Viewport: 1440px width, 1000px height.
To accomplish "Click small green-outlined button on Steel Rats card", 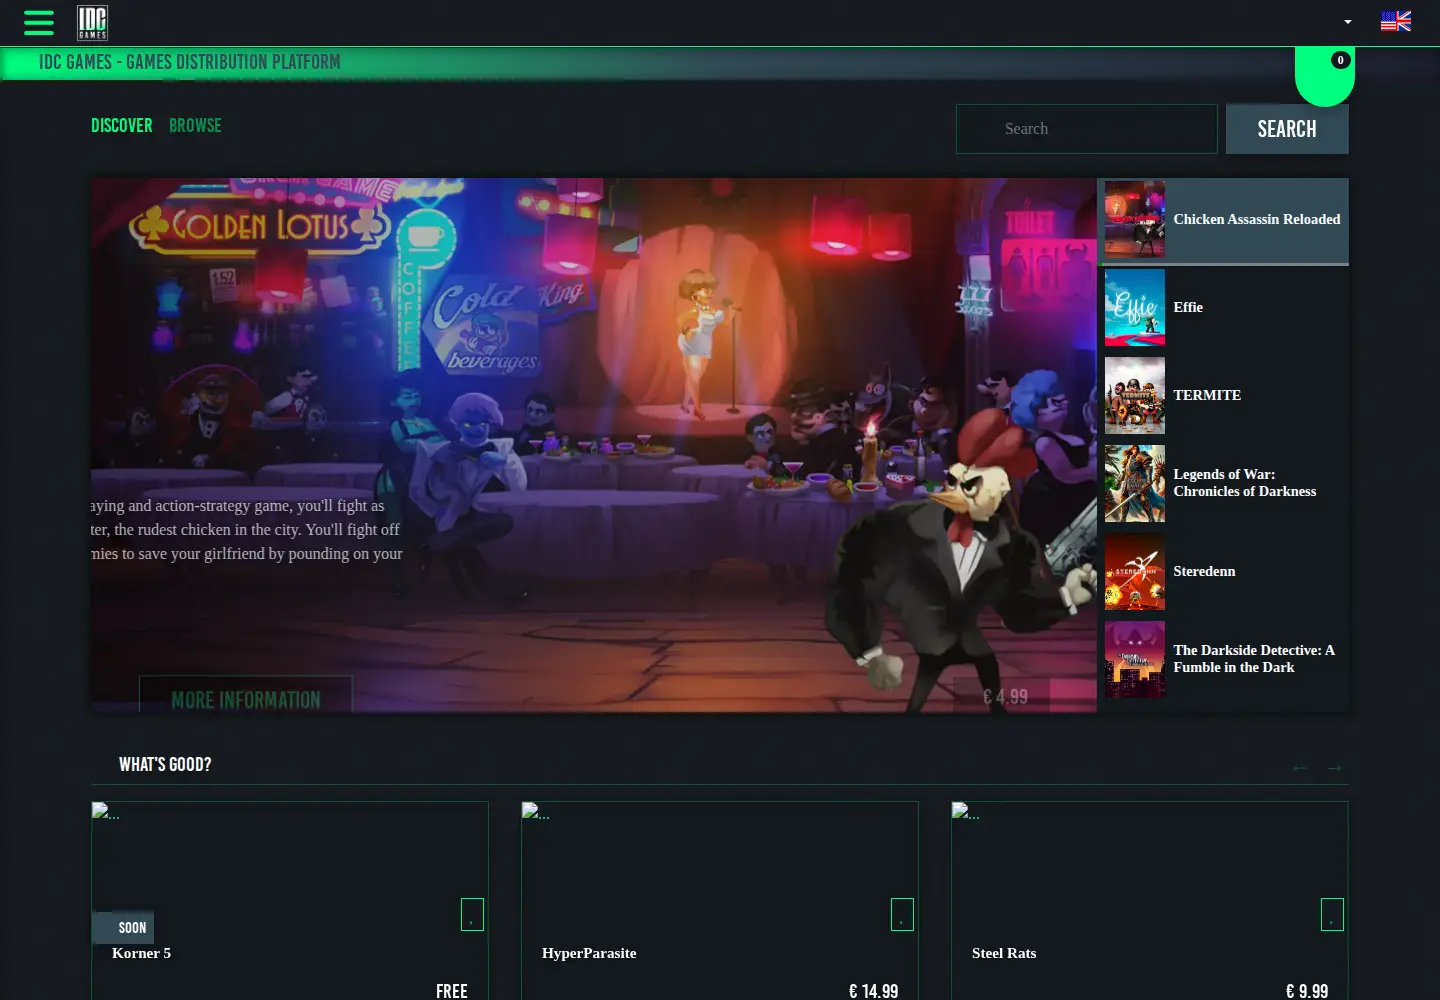I will pyautogui.click(x=1332, y=915).
